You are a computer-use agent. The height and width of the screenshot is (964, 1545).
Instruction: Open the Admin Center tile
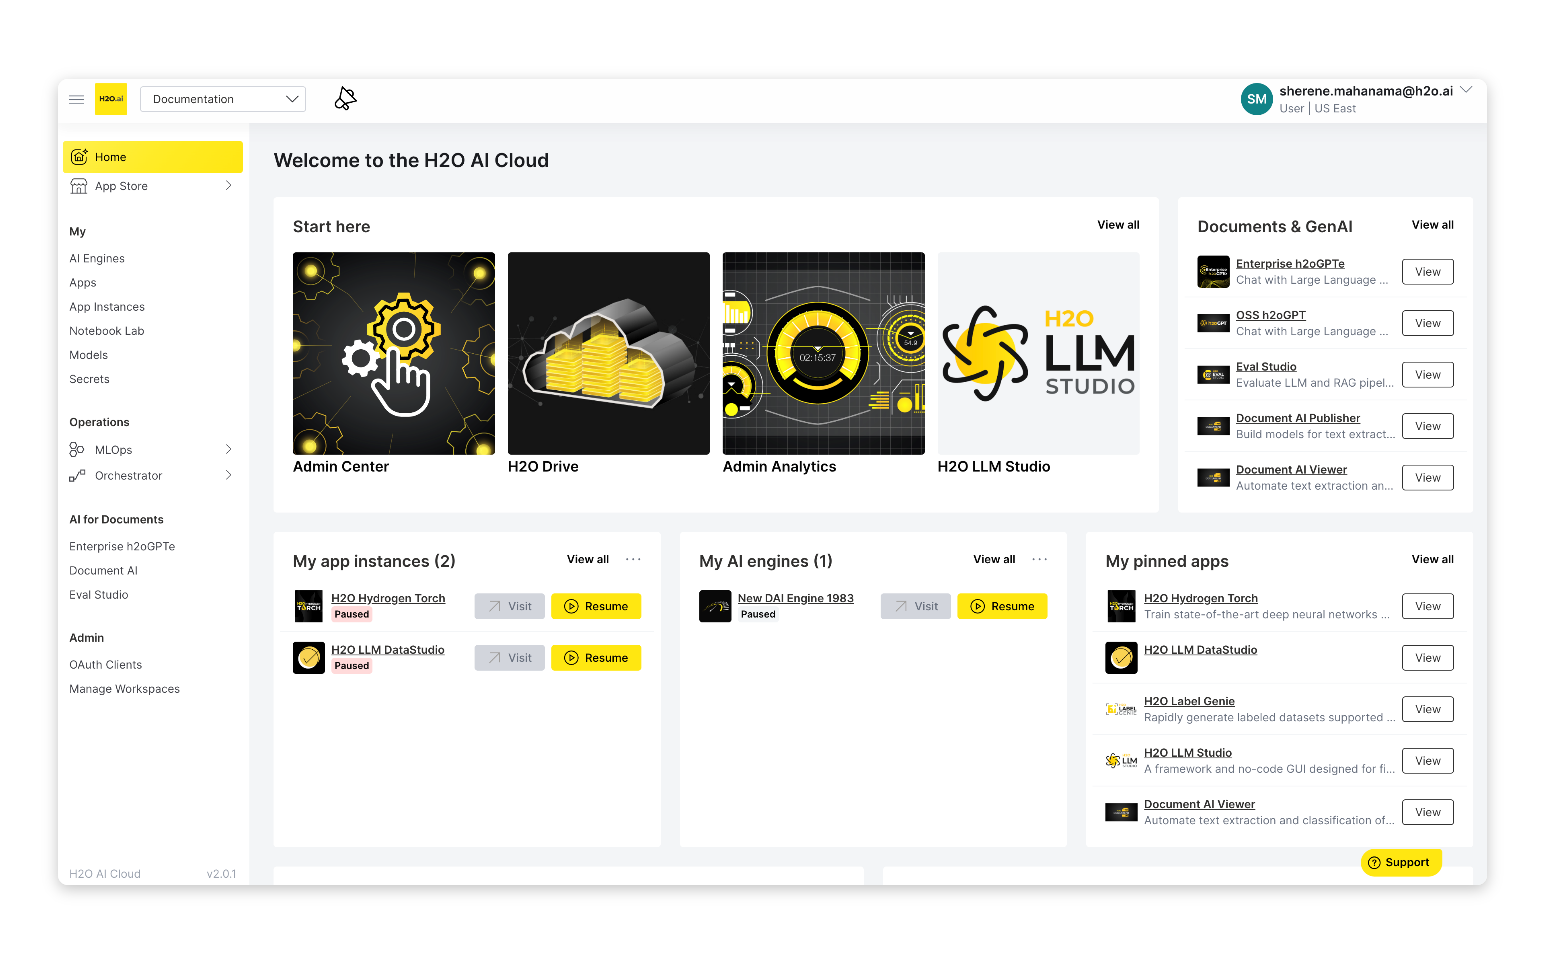click(394, 353)
